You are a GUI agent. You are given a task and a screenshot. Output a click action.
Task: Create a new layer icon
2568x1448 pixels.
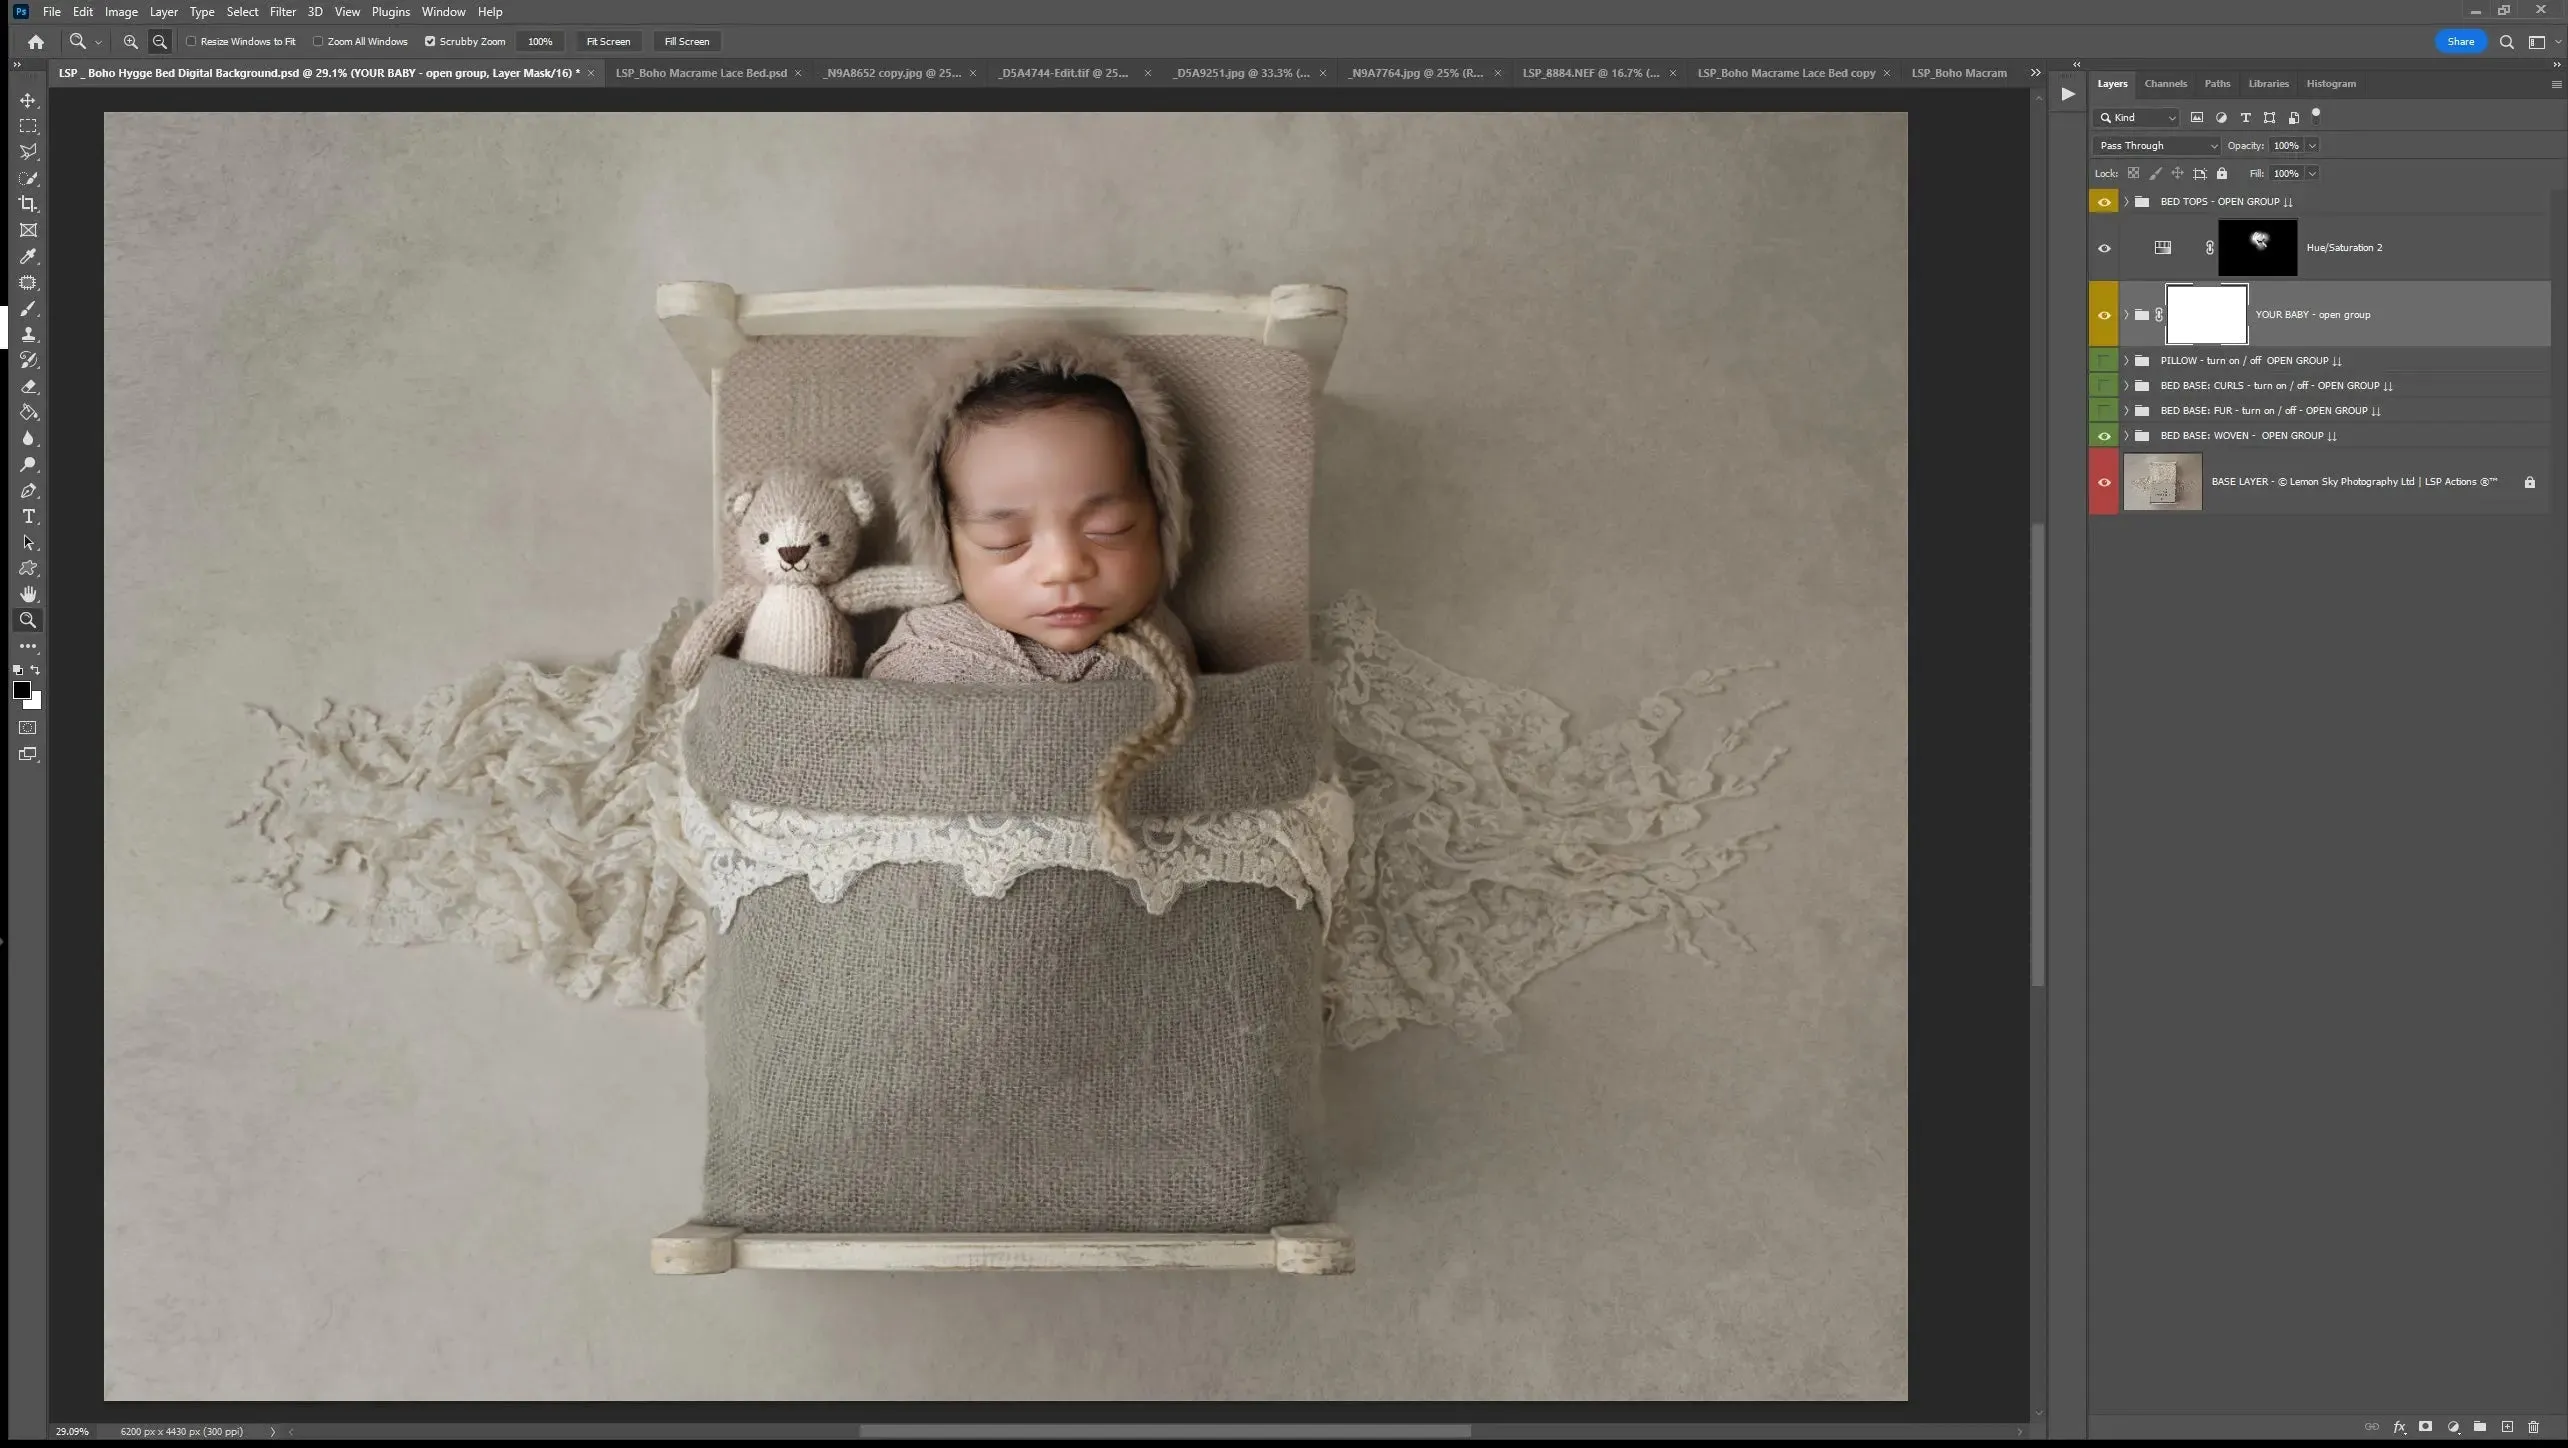[2507, 1427]
